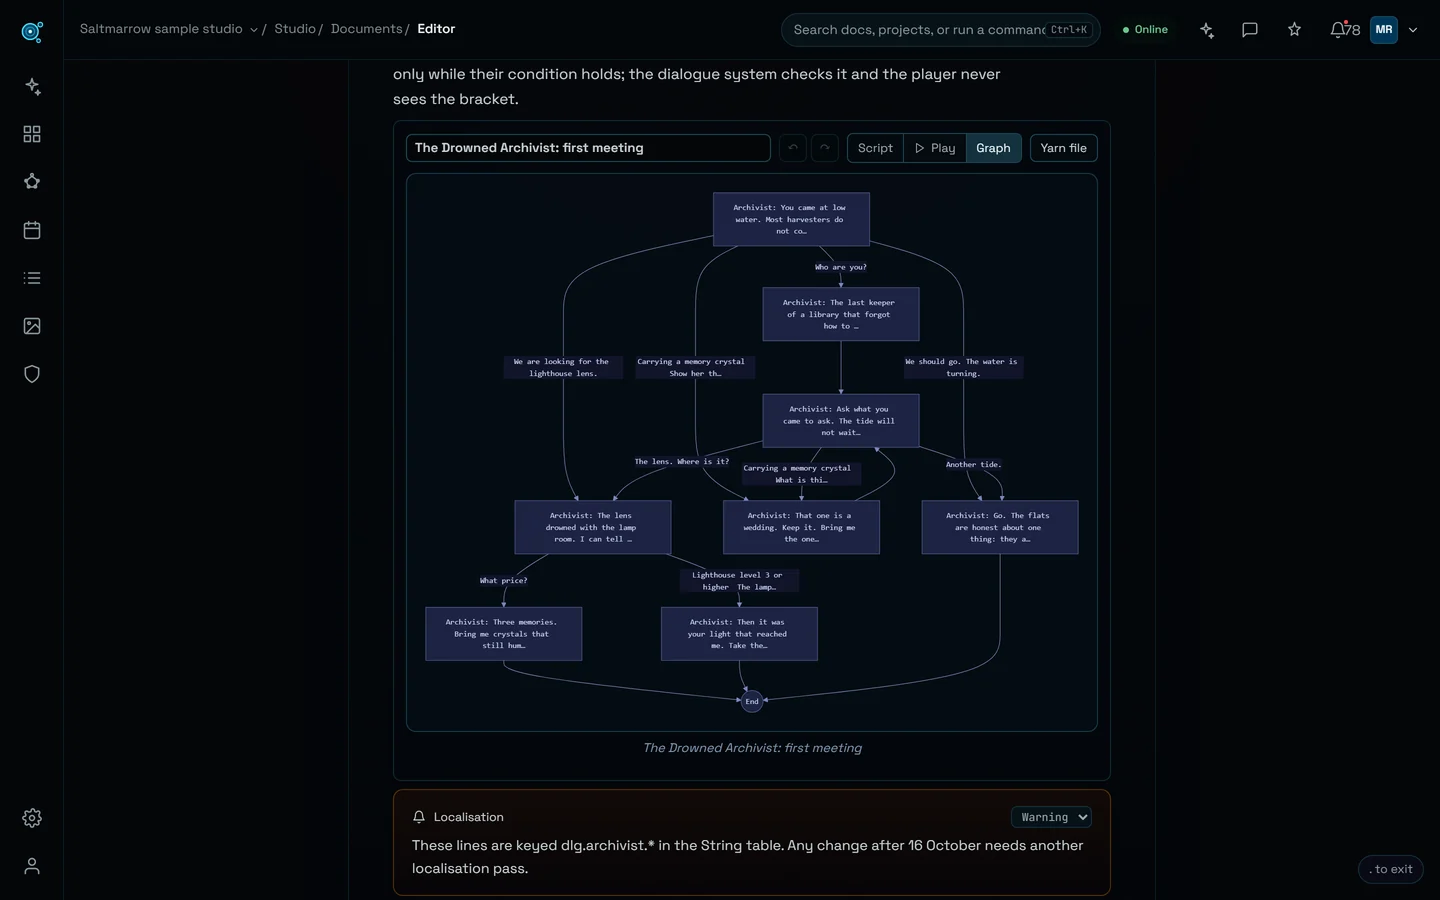Click the 'Who are you?' edge label
This screenshot has height=900, width=1440.
[841, 267]
